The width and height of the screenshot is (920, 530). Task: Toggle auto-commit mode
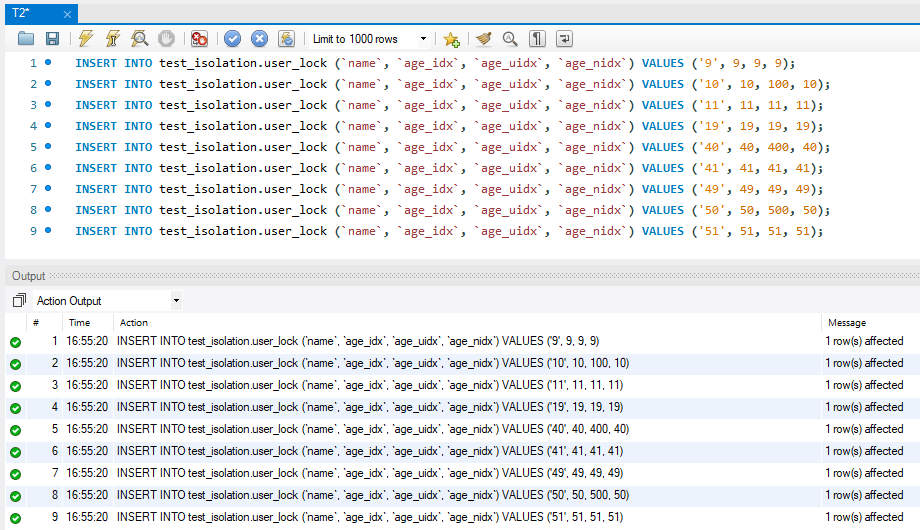click(x=286, y=39)
